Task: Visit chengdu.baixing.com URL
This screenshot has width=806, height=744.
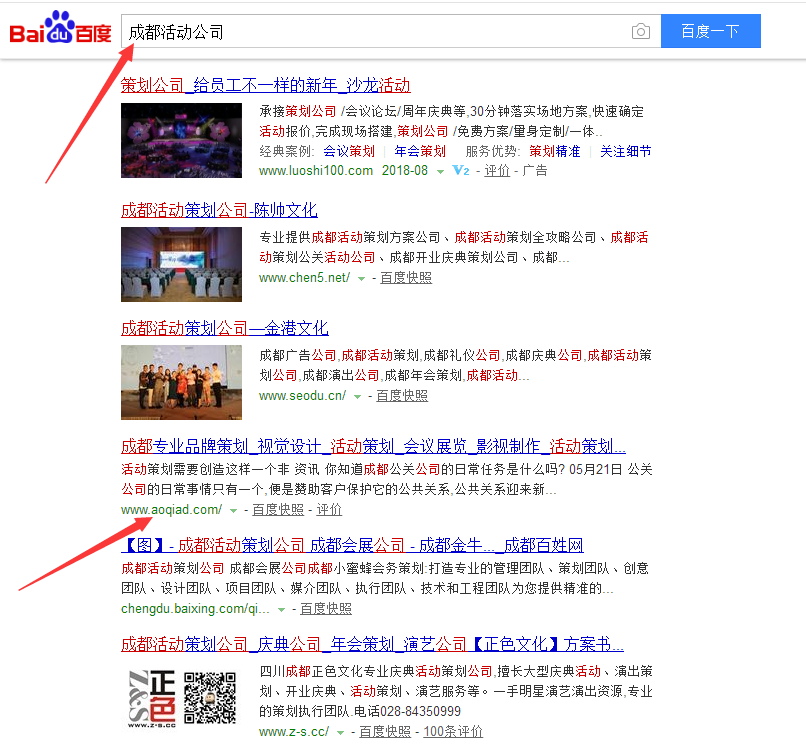Action: tap(195, 609)
